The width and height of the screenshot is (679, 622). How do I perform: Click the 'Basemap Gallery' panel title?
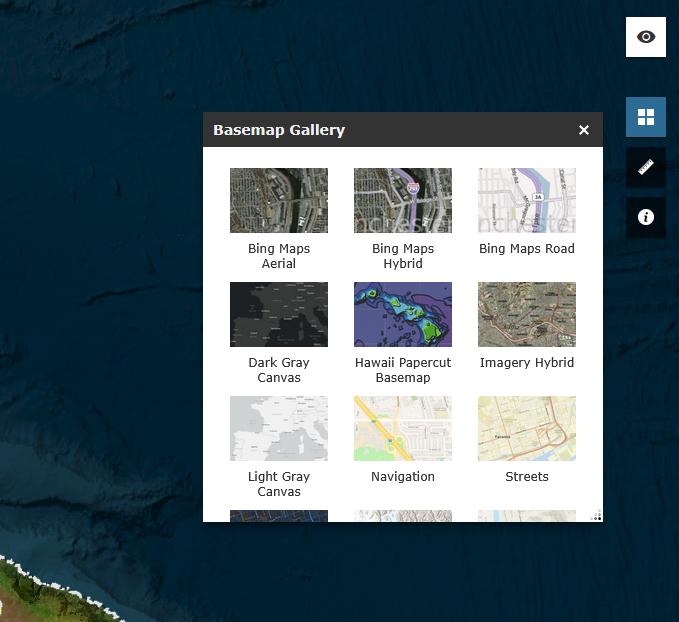tap(279, 130)
